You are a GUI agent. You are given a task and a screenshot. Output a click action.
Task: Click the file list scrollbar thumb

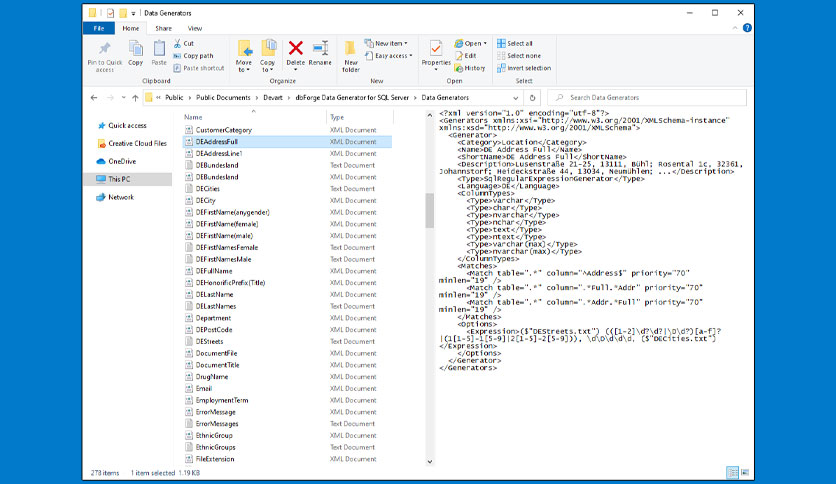429,211
